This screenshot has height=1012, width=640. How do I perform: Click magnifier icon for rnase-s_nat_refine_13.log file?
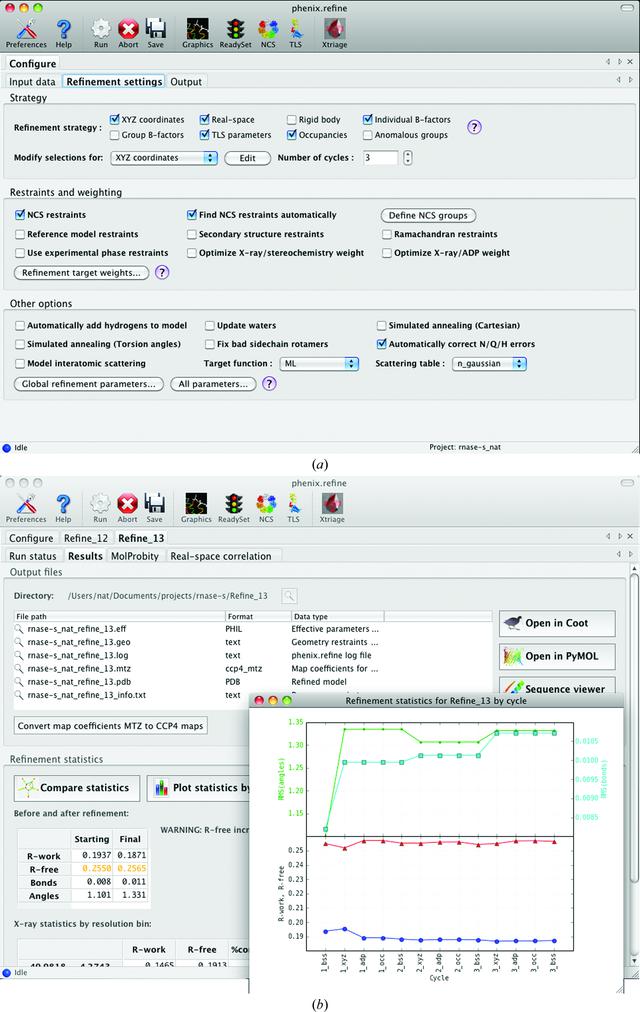pyautogui.click(x=19, y=655)
